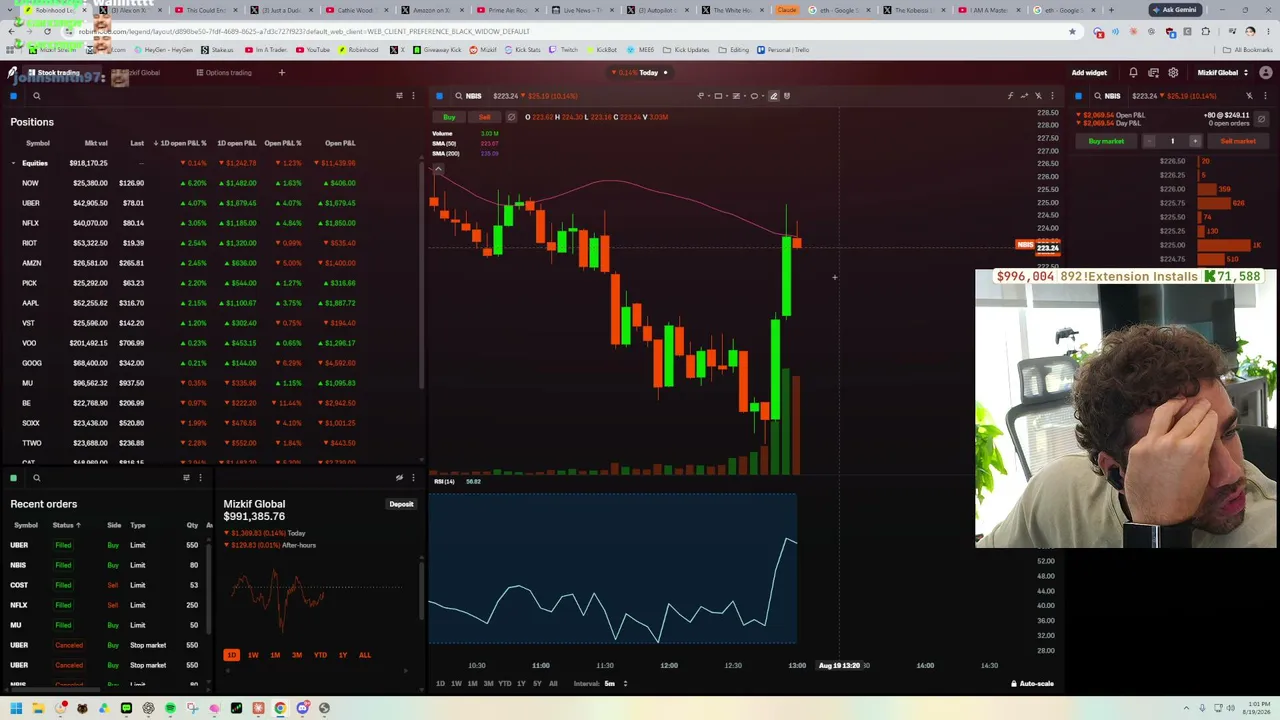Click the chart crossed-tools icon
1280x720 pixels.
click(1038, 96)
